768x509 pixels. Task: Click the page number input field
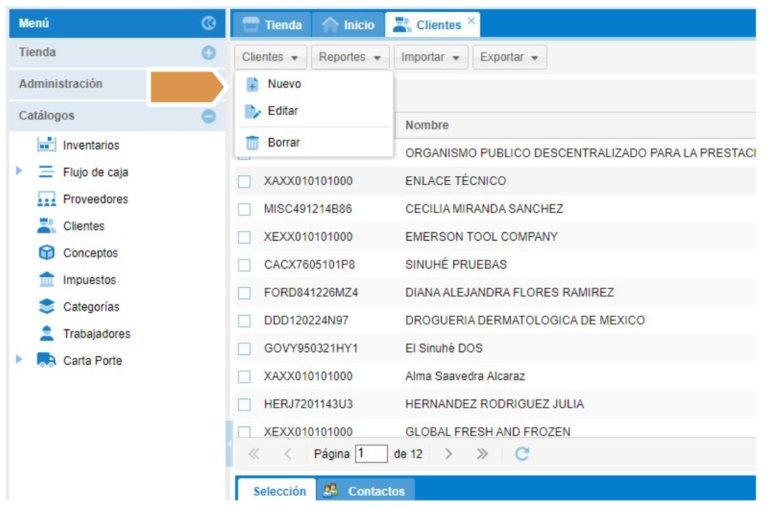point(371,454)
